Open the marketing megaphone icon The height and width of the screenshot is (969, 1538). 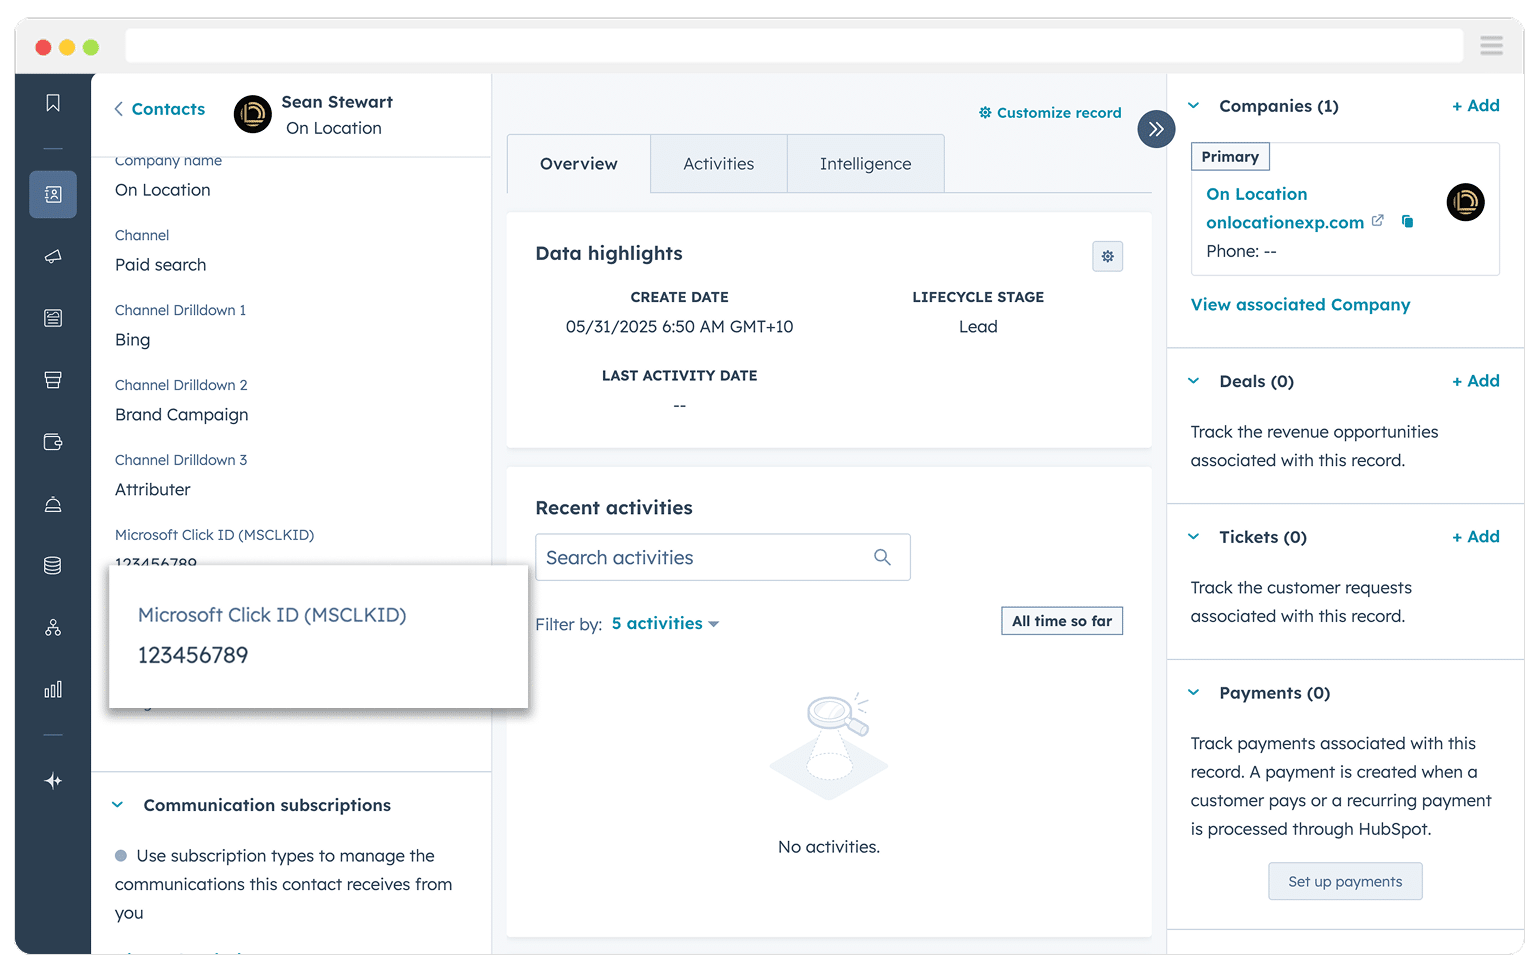point(53,256)
